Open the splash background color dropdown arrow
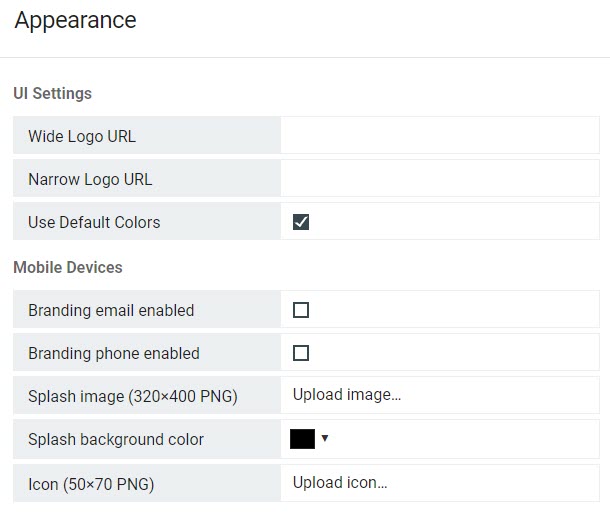The image size is (610, 515). click(x=325, y=438)
